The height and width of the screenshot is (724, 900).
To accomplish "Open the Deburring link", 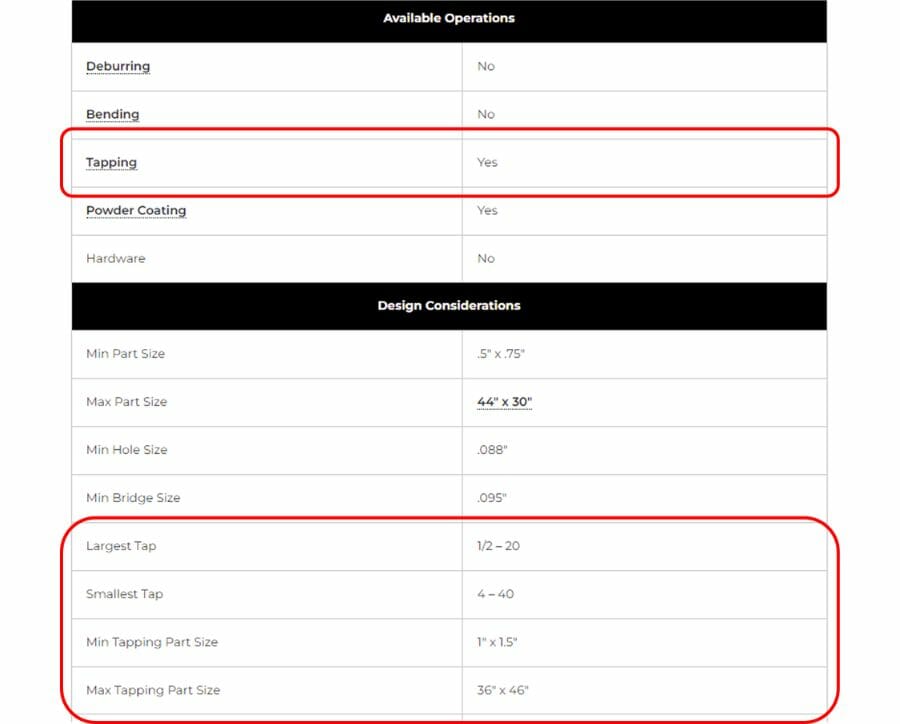I will point(118,66).
